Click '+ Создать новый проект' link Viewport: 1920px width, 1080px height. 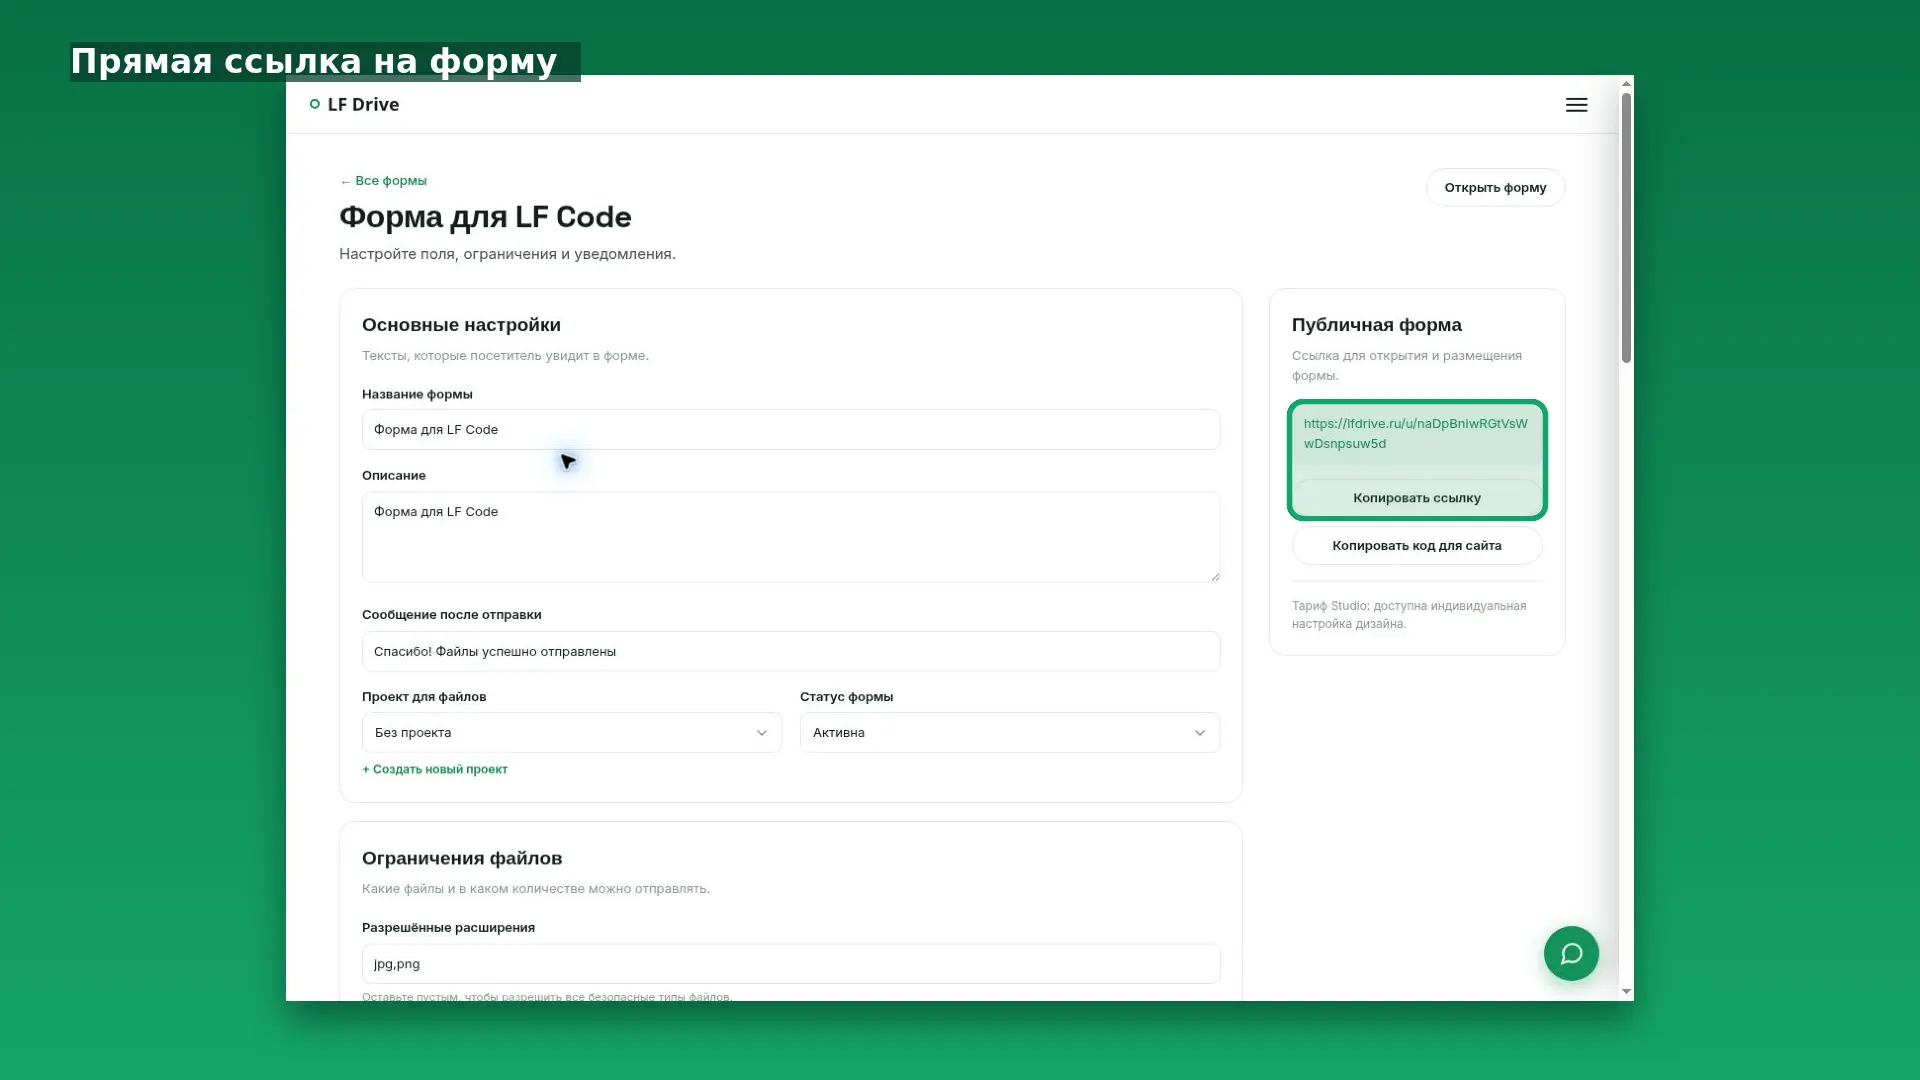coord(435,769)
